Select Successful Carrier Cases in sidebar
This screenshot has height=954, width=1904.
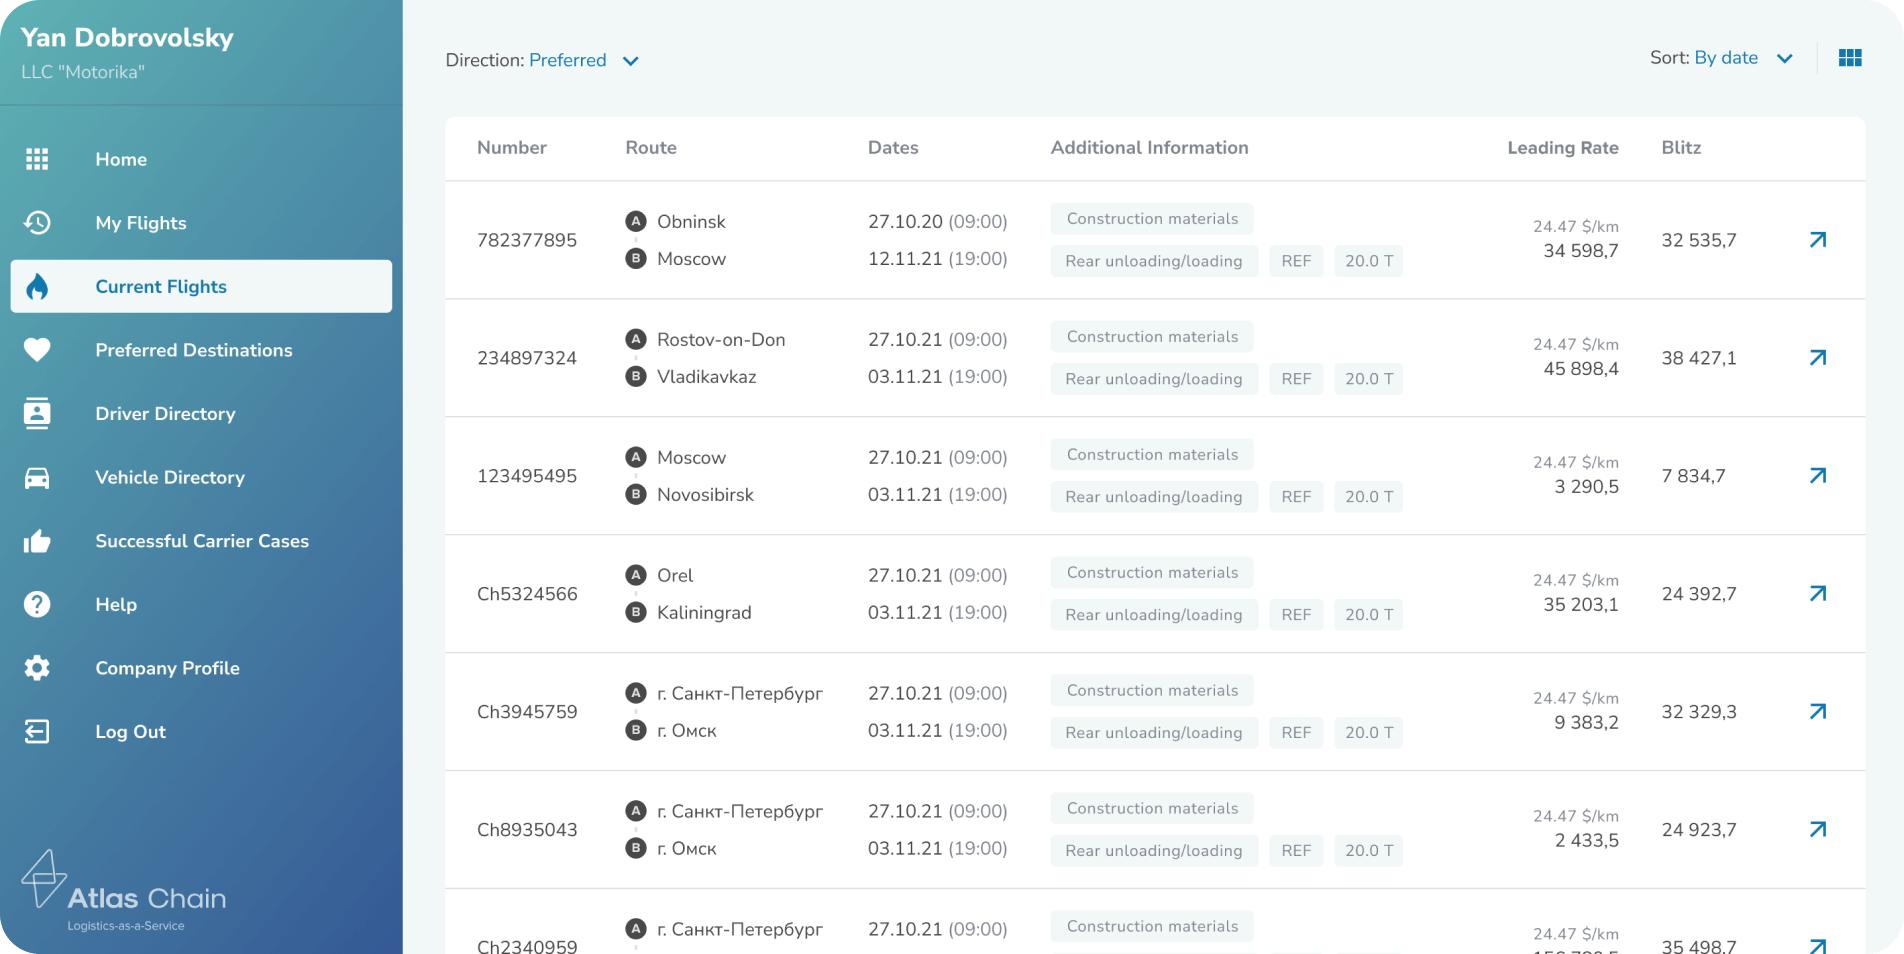[201, 541]
